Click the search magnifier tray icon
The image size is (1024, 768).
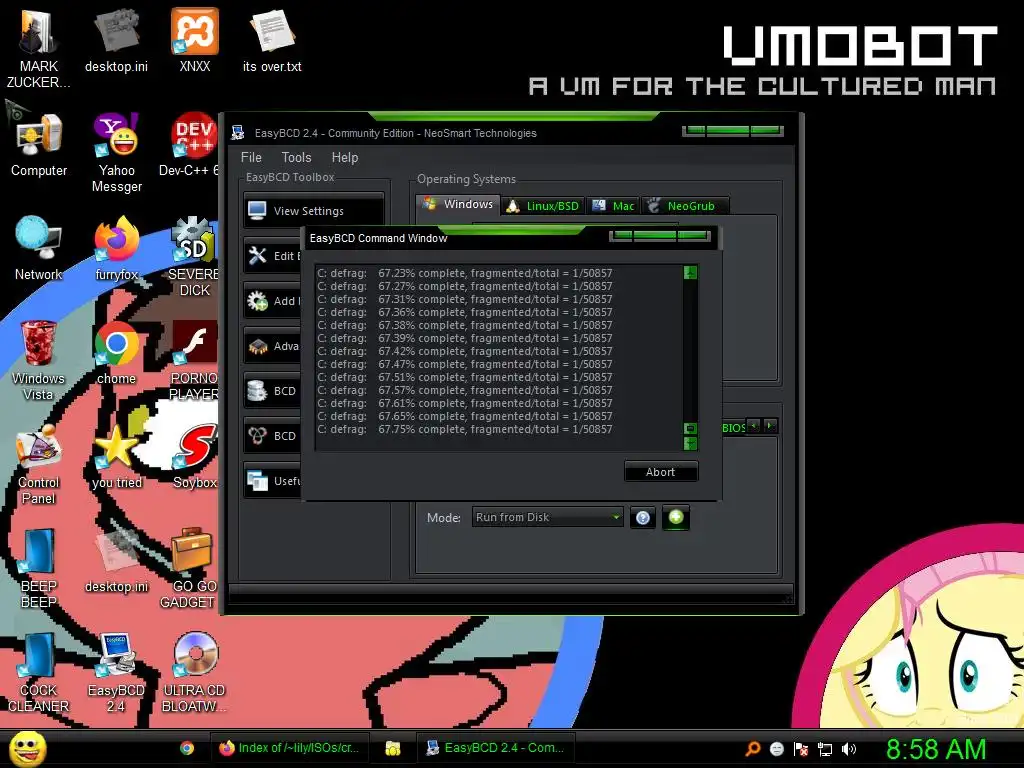(x=753, y=749)
